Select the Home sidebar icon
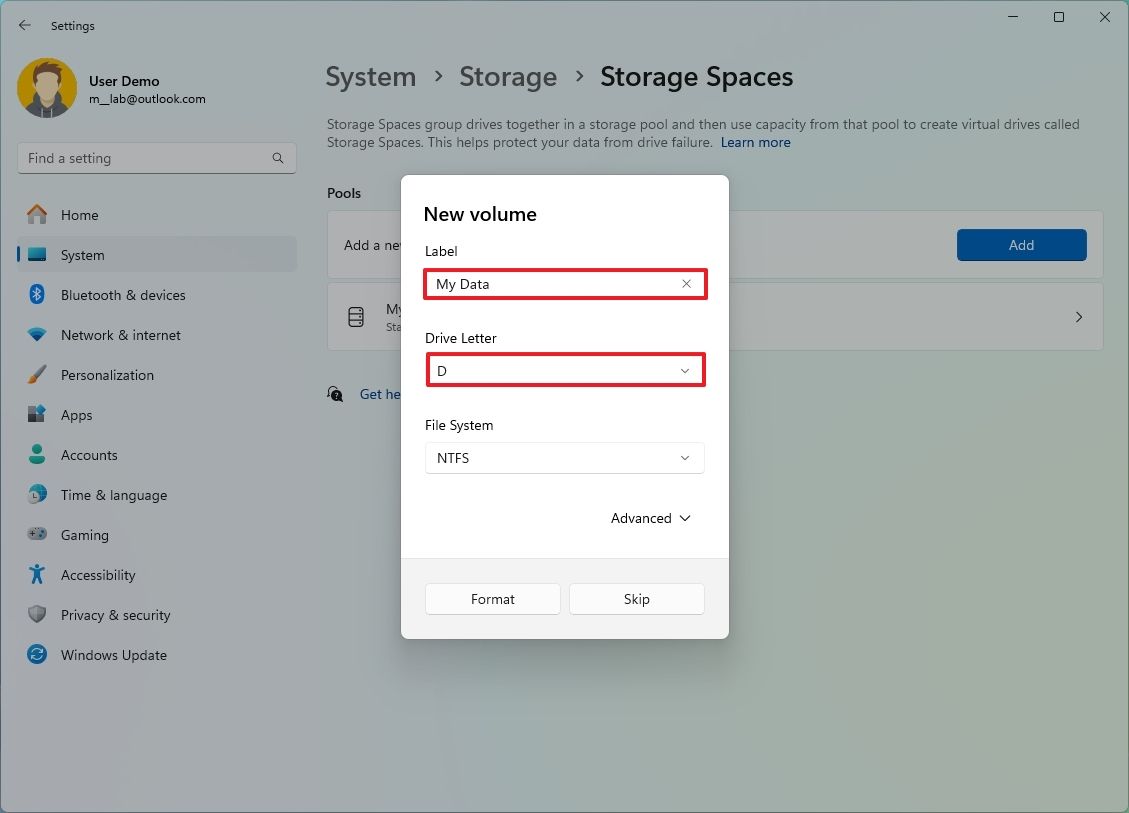The height and width of the screenshot is (813, 1129). pos(36,215)
